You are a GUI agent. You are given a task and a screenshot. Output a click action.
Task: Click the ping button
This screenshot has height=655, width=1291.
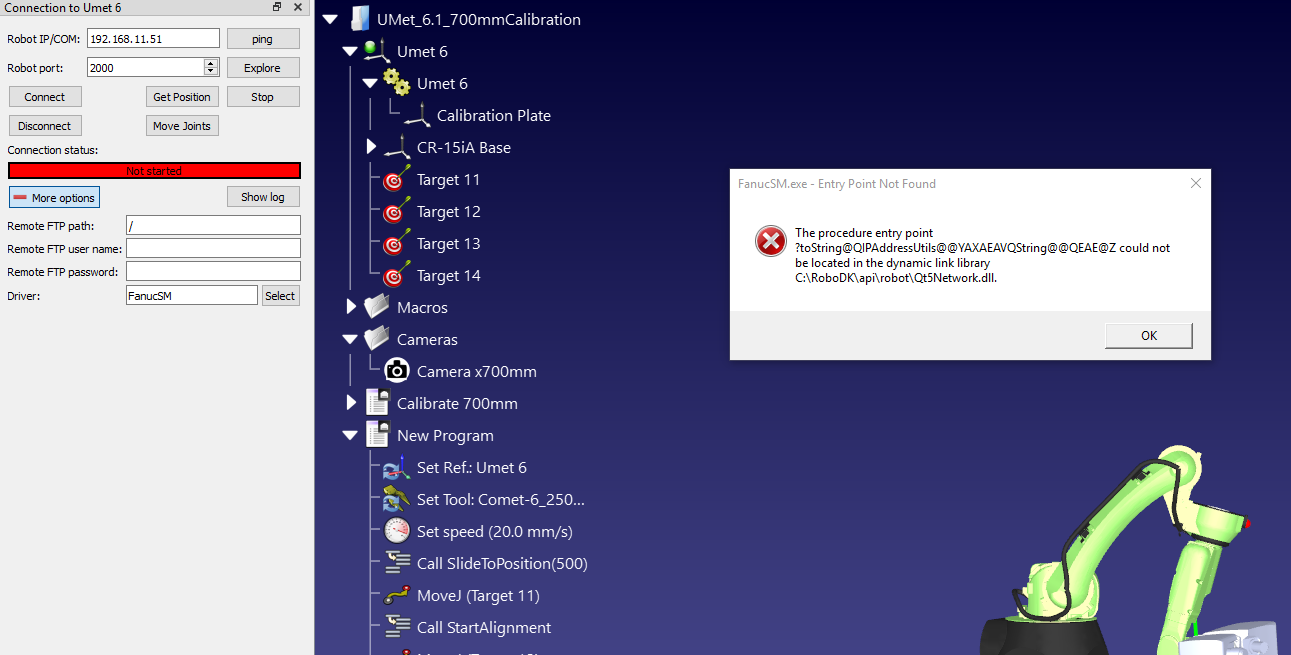coord(262,39)
